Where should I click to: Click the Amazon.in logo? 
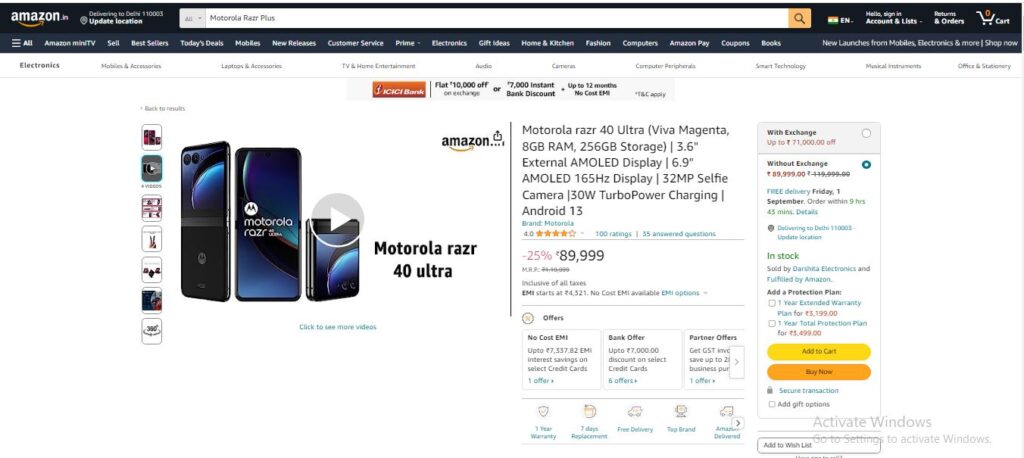pos(39,18)
